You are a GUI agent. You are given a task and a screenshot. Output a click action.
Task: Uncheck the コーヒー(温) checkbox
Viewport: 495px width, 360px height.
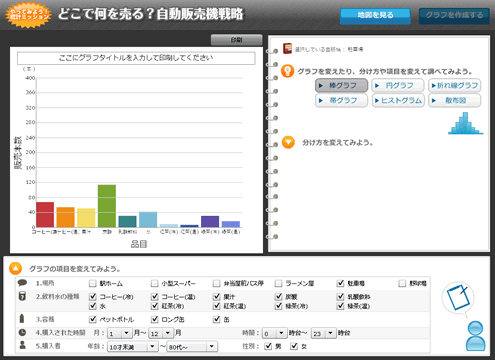[154, 296]
